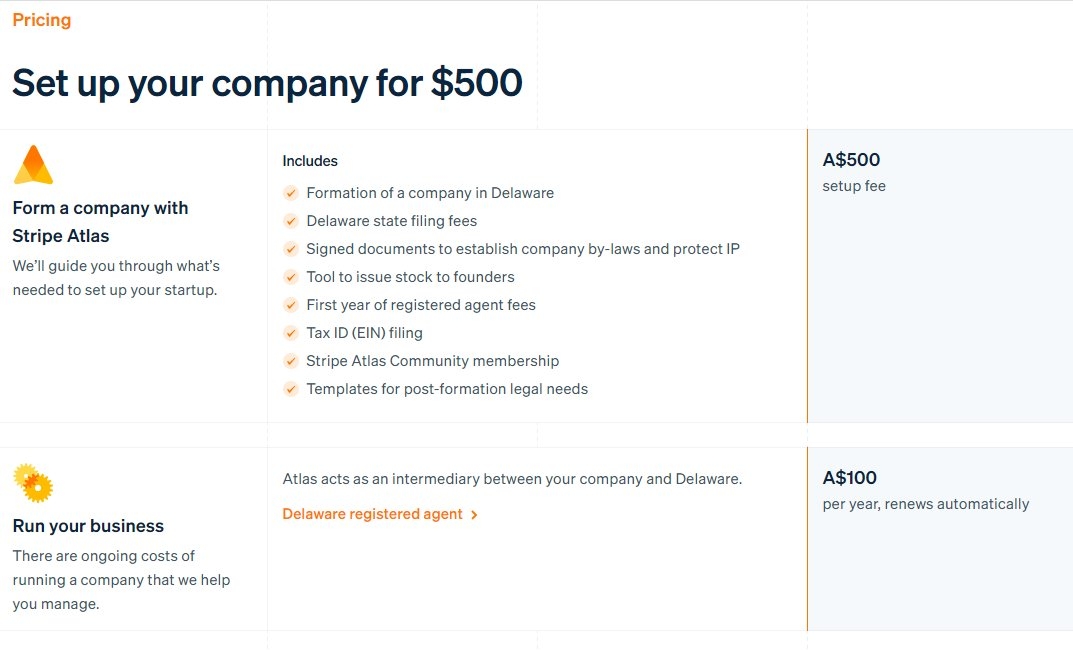Click checkmark icon beside Delaware state filing fees
This screenshot has height=650, width=1073.
[291, 221]
